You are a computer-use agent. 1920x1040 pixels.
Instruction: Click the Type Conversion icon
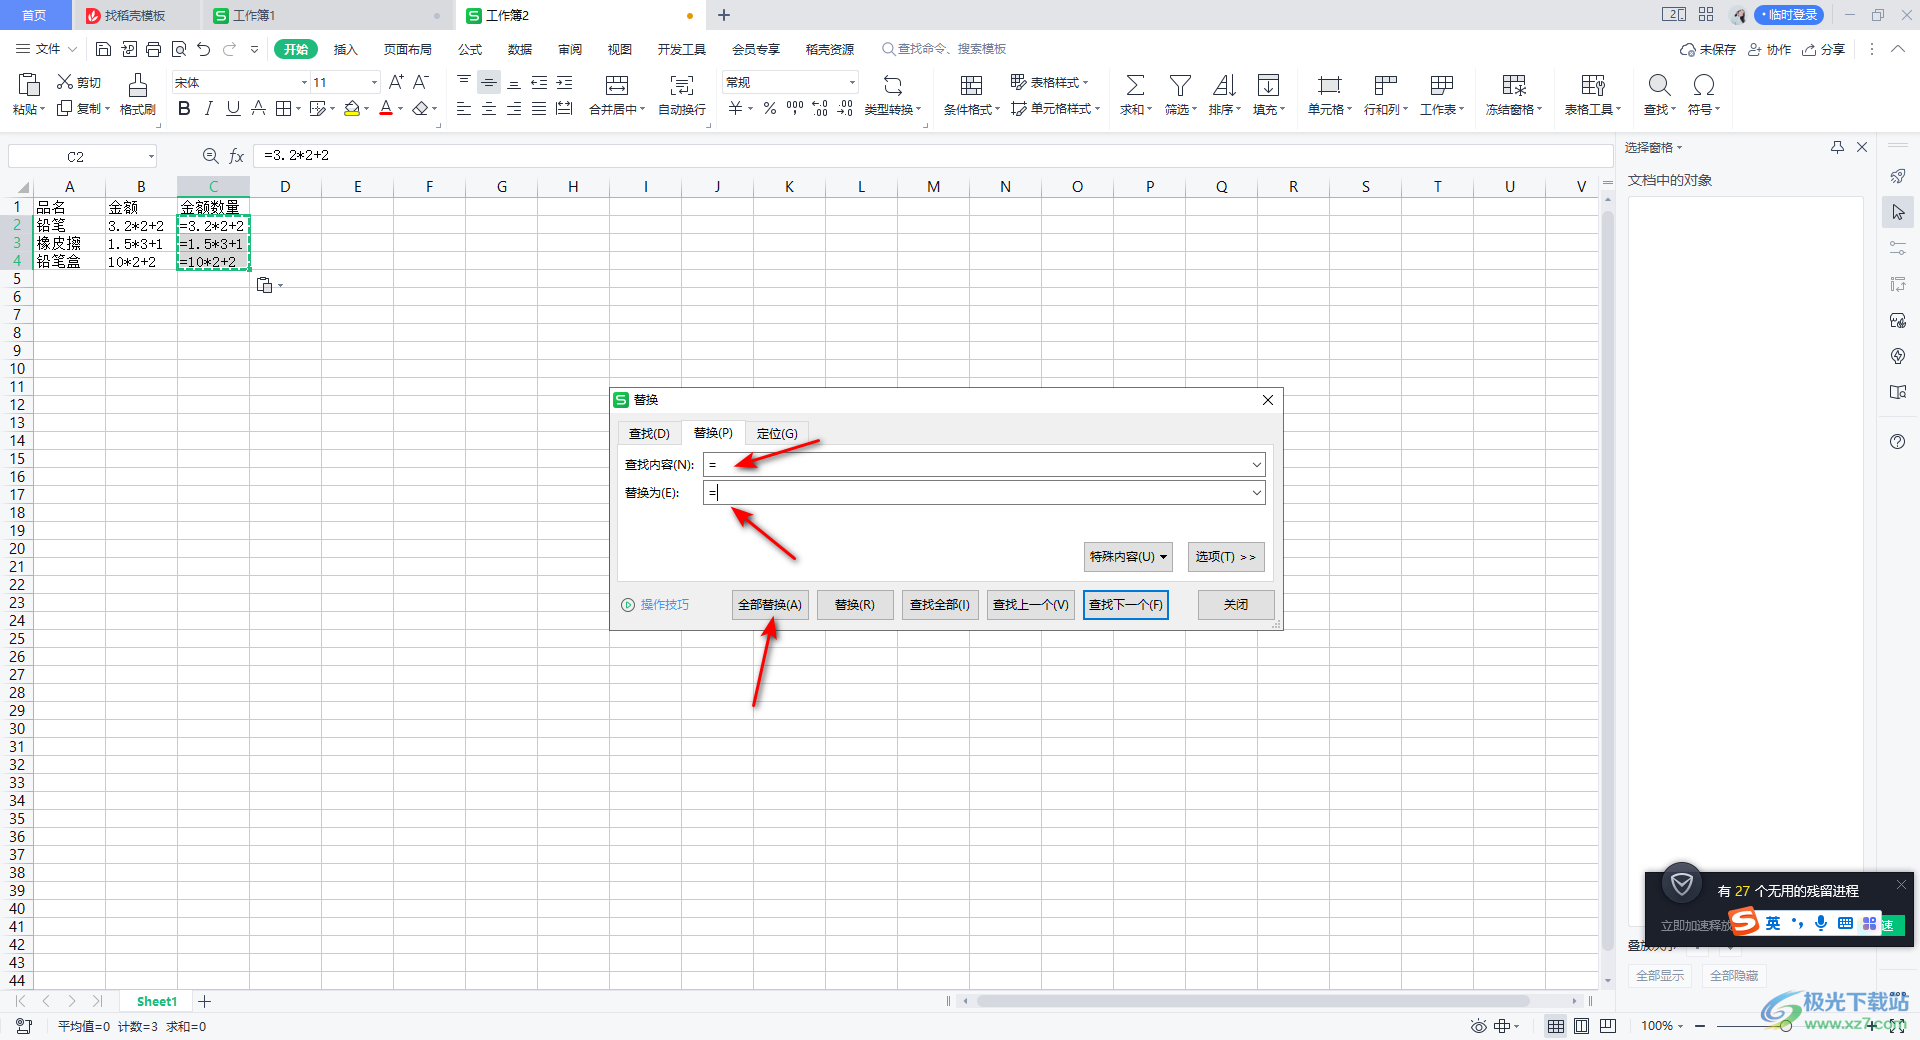point(893,84)
